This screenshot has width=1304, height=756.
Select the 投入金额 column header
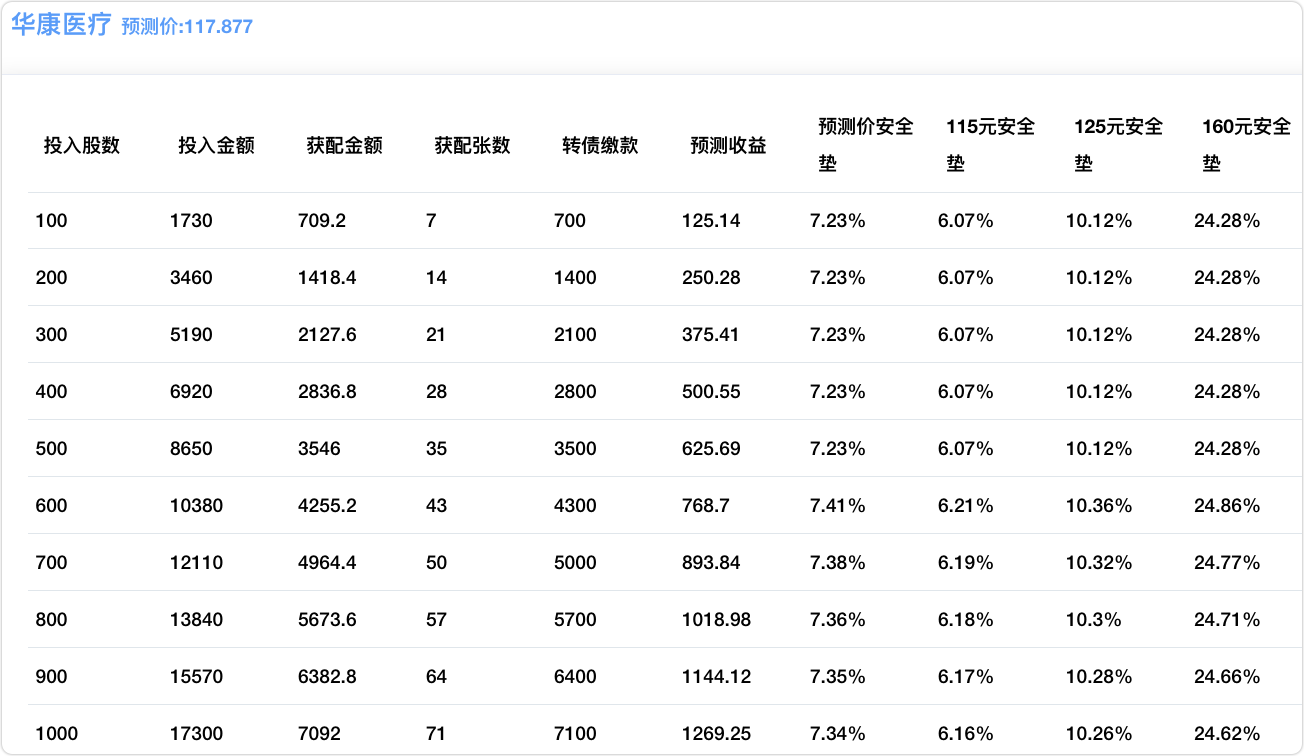coord(216,145)
